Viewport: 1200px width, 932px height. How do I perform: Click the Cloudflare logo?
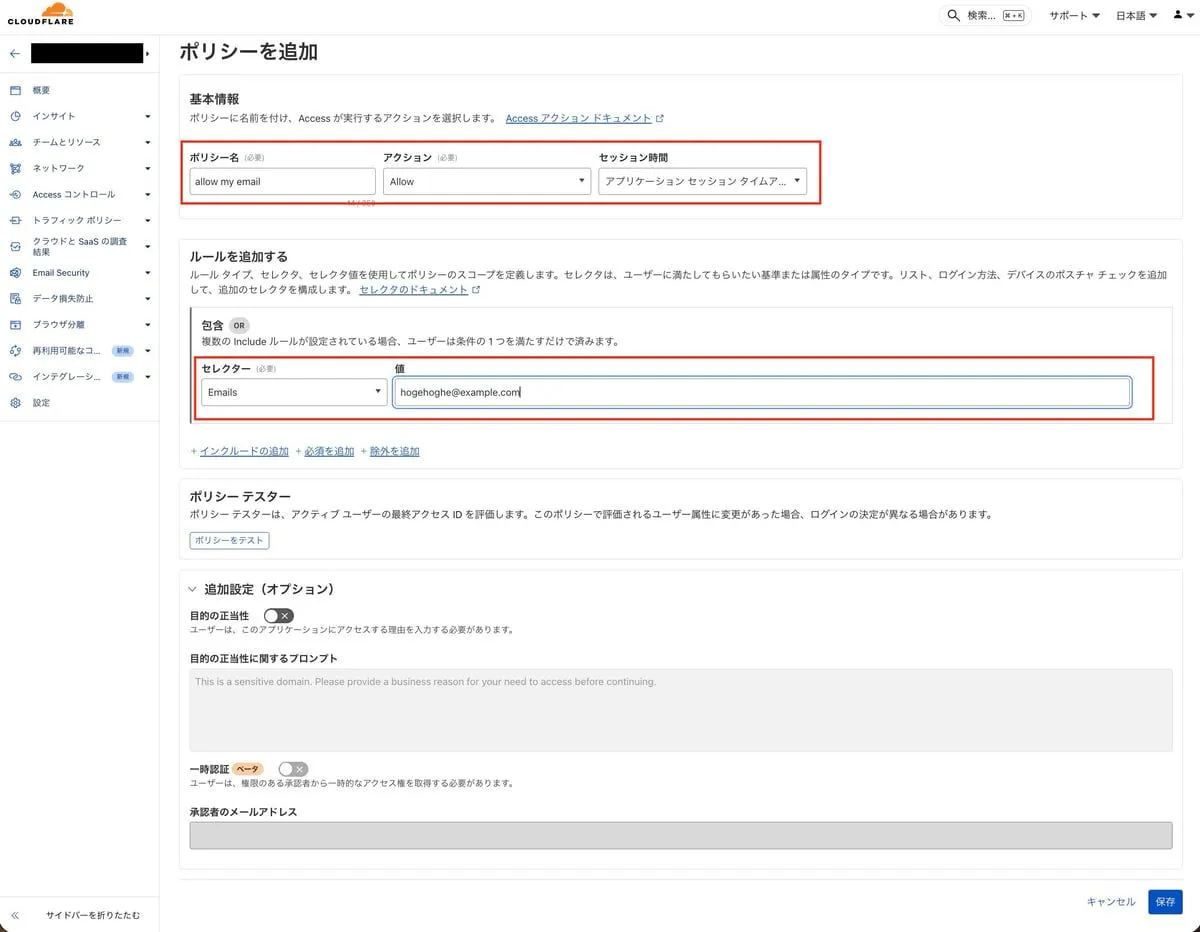[x=40, y=15]
